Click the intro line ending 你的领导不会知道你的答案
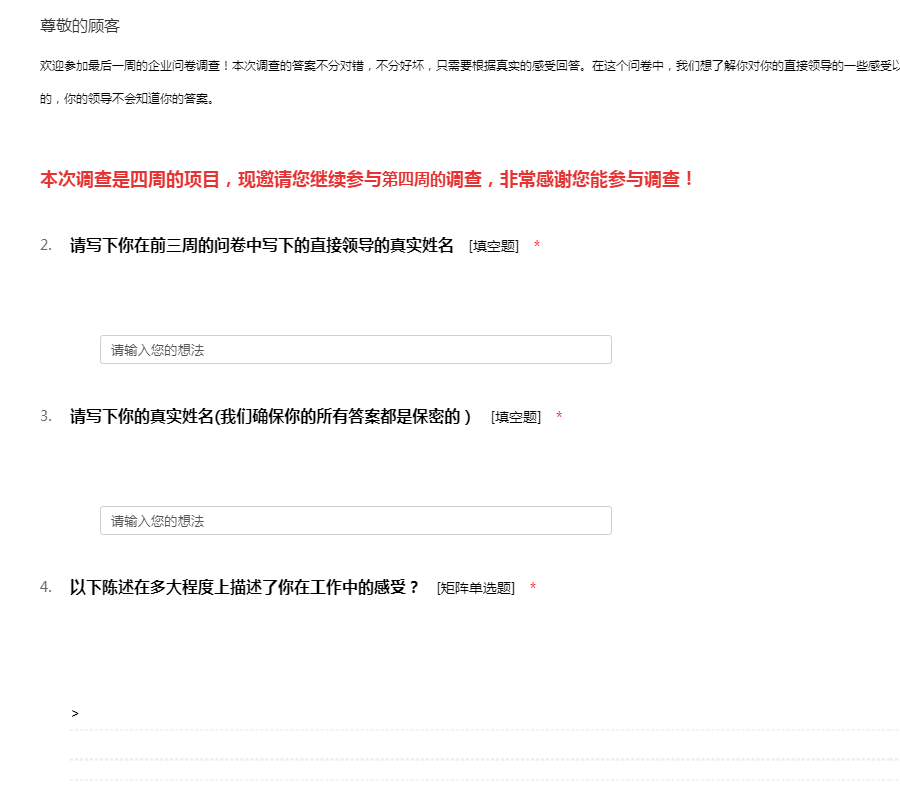The width and height of the screenshot is (900, 800). pos(126,100)
